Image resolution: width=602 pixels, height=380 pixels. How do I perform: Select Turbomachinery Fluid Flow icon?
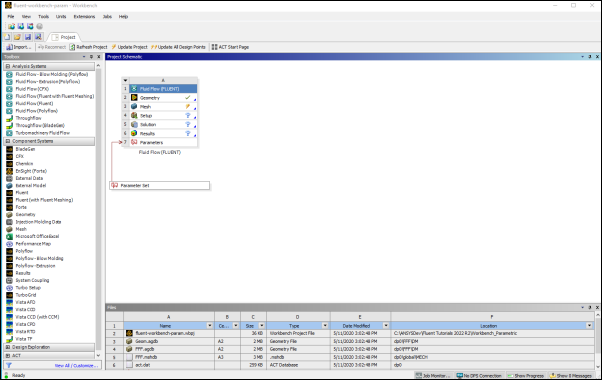coord(9,133)
